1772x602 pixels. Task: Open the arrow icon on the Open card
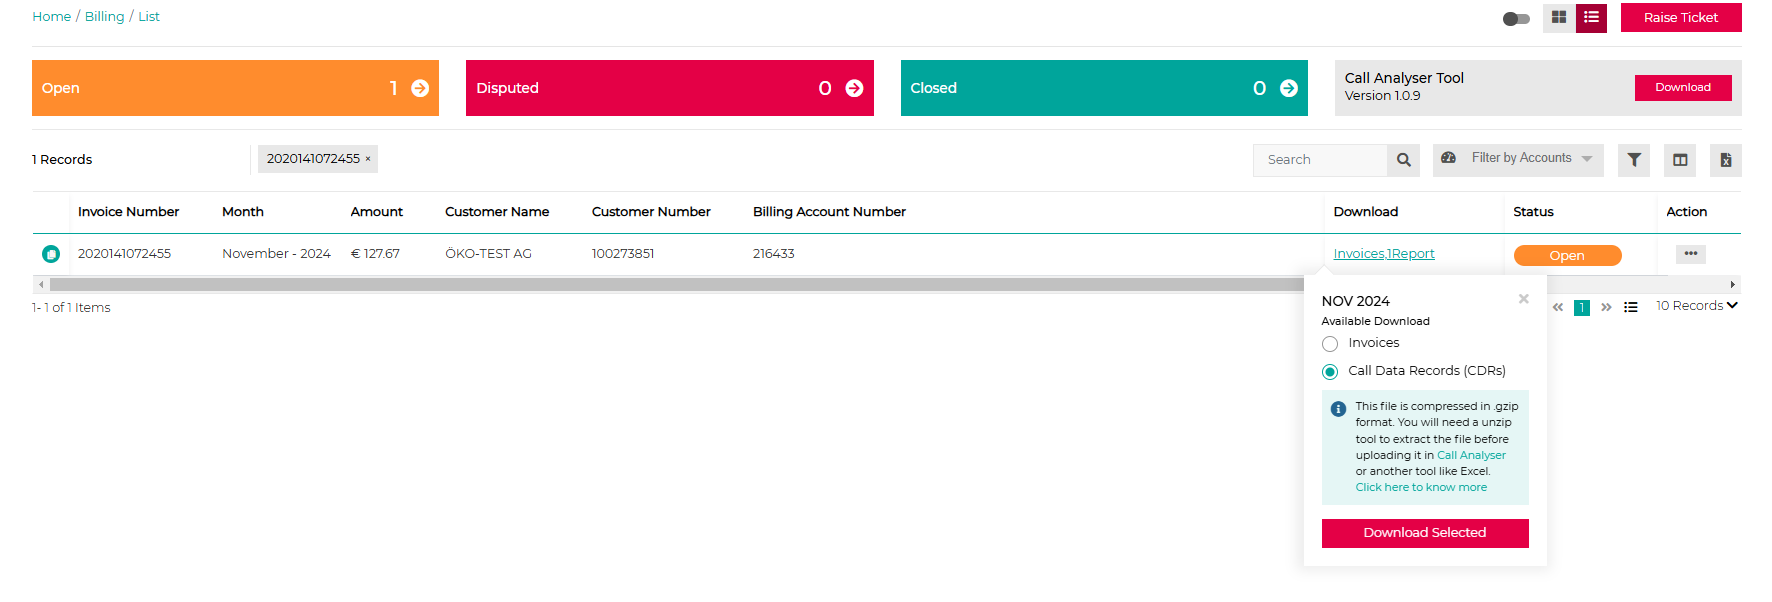point(420,88)
